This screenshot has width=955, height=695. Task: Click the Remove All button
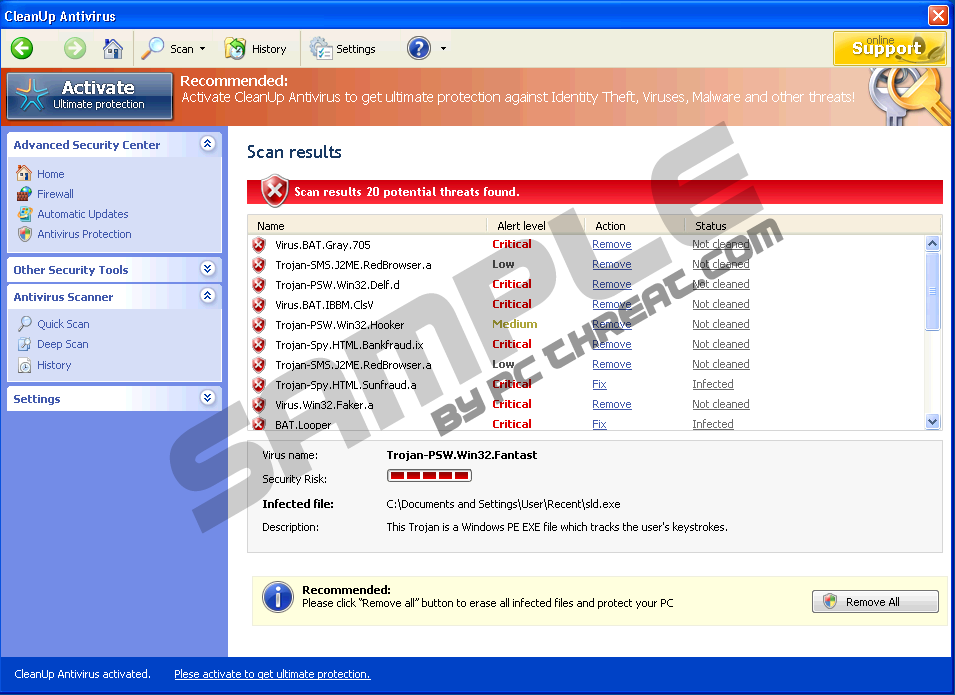point(875,602)
